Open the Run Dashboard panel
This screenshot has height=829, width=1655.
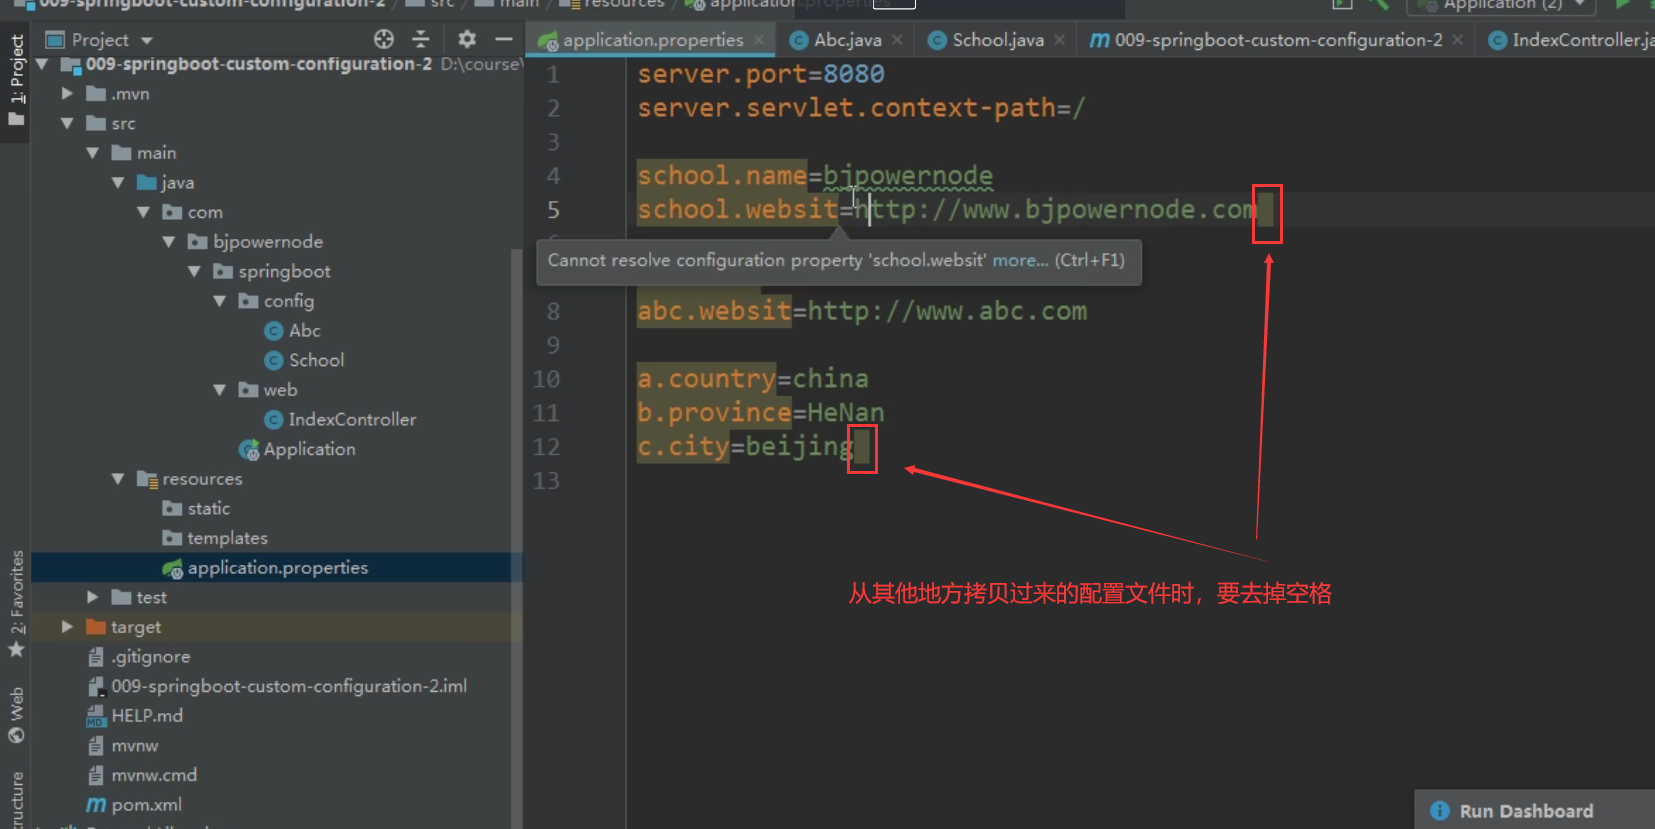(1526, 811)
